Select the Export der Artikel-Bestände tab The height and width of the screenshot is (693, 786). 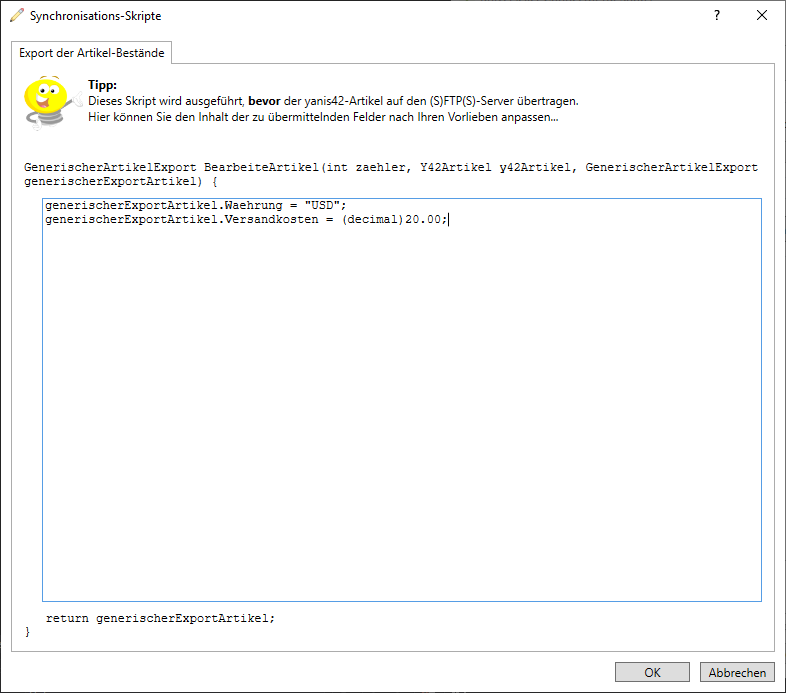click(x=92, y=52)
